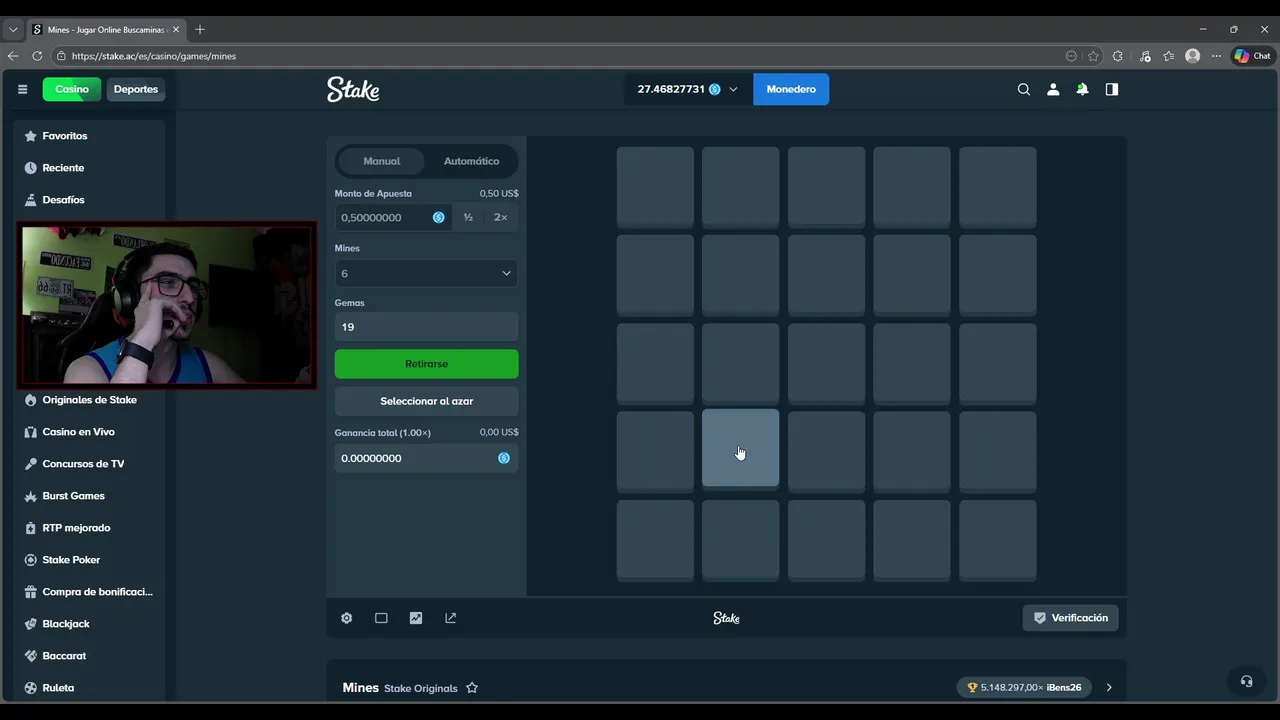Open browser extensions puzzle icon

1118,56
